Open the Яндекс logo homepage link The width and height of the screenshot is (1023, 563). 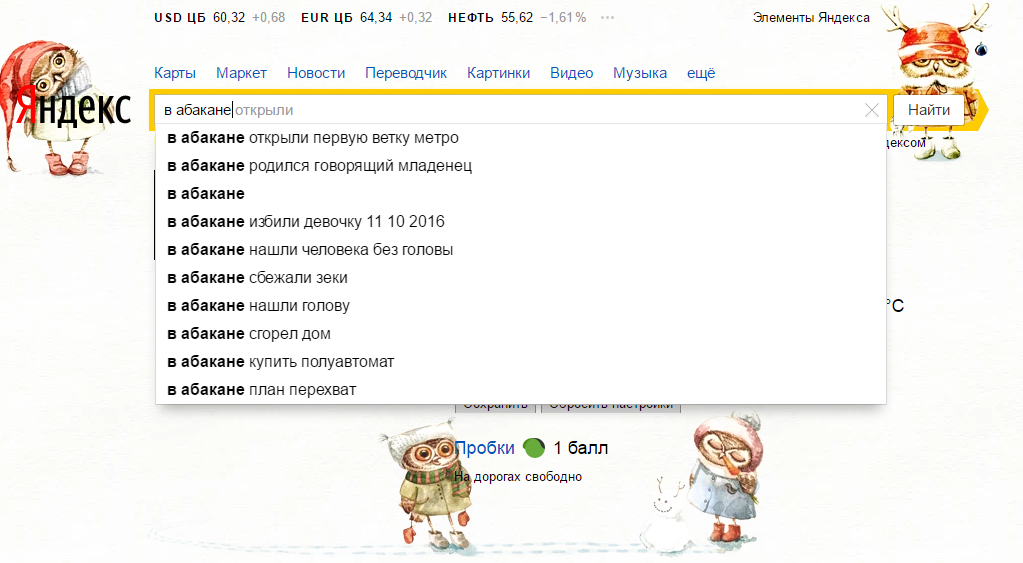tap(73, 108)
